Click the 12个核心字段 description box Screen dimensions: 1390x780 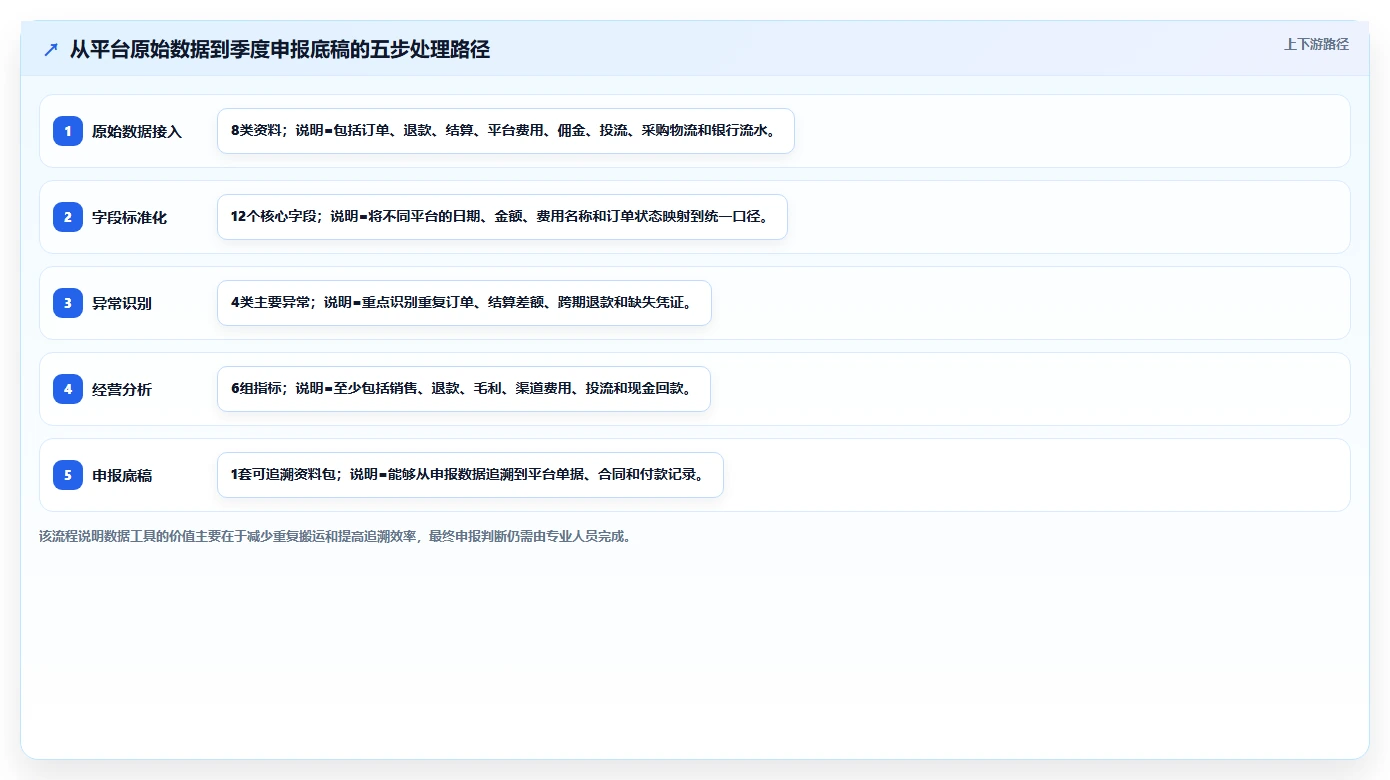click(x=502, y=217)
